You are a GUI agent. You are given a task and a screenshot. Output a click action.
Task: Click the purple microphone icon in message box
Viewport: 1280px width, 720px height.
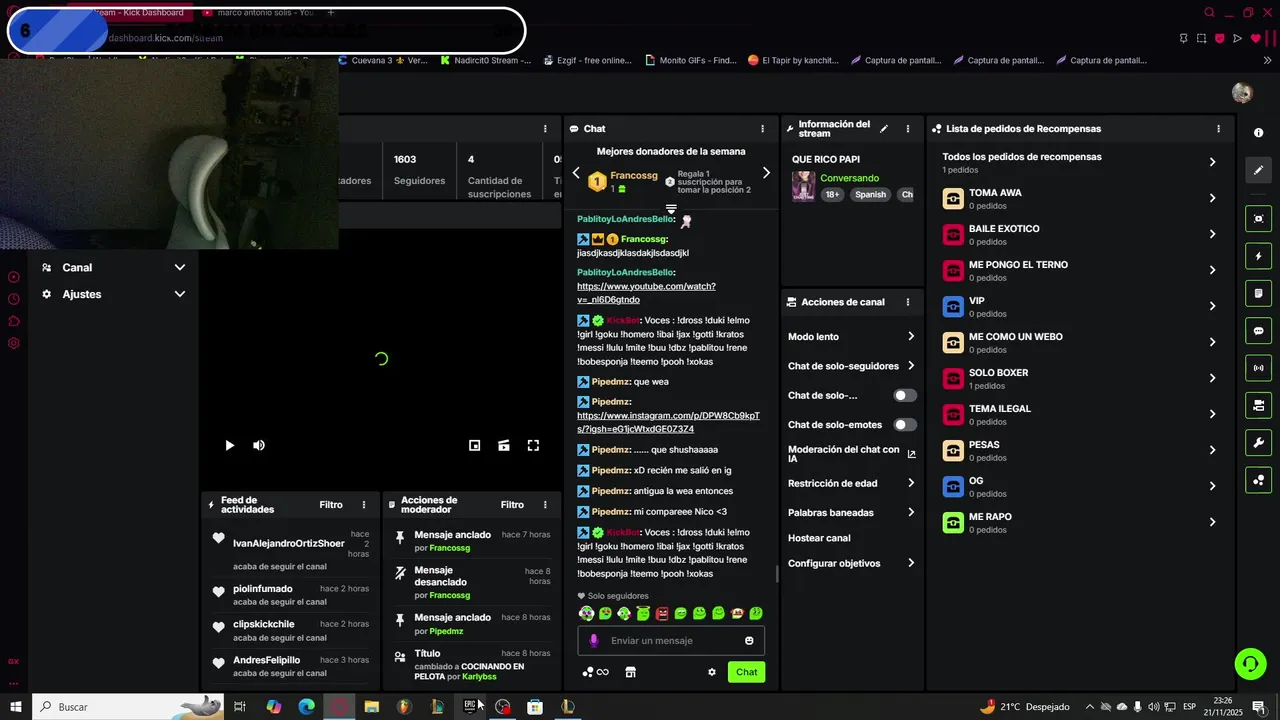pos(593,641)
